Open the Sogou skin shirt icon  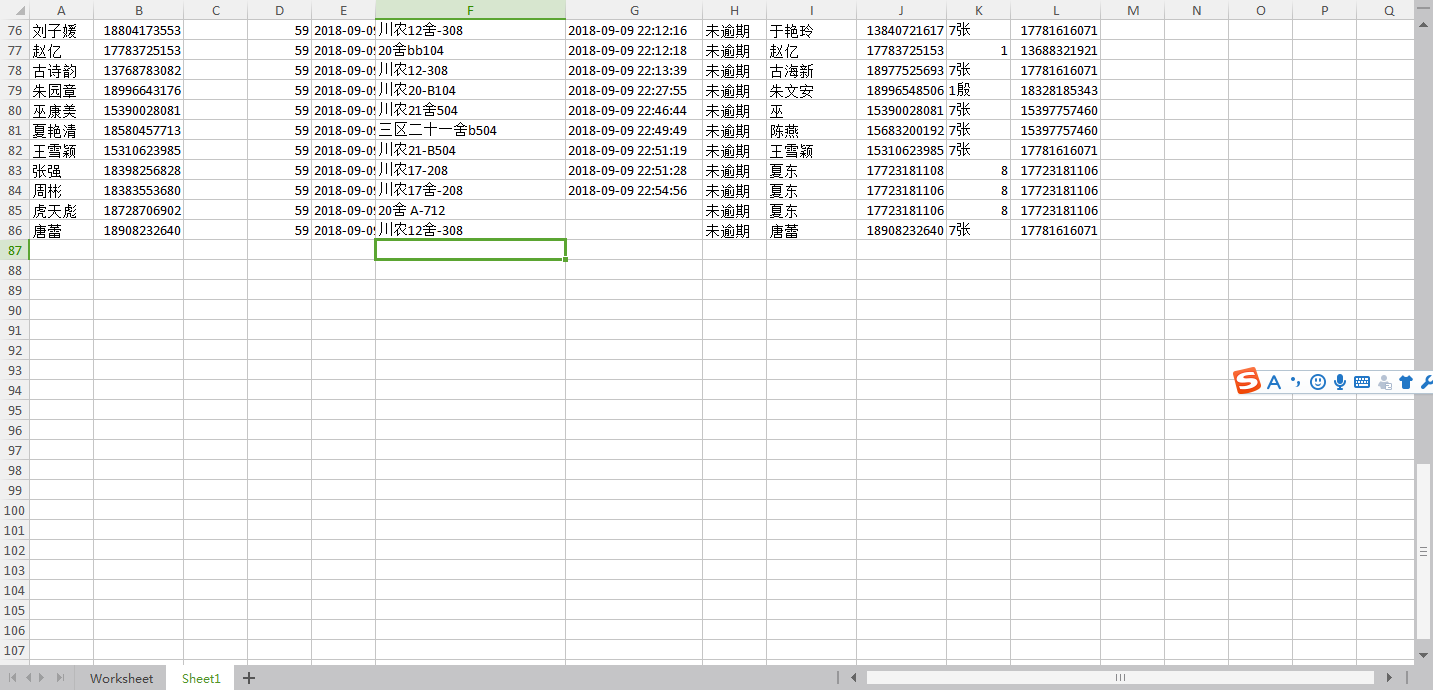pyautogui.click(x=1406, y=382)
